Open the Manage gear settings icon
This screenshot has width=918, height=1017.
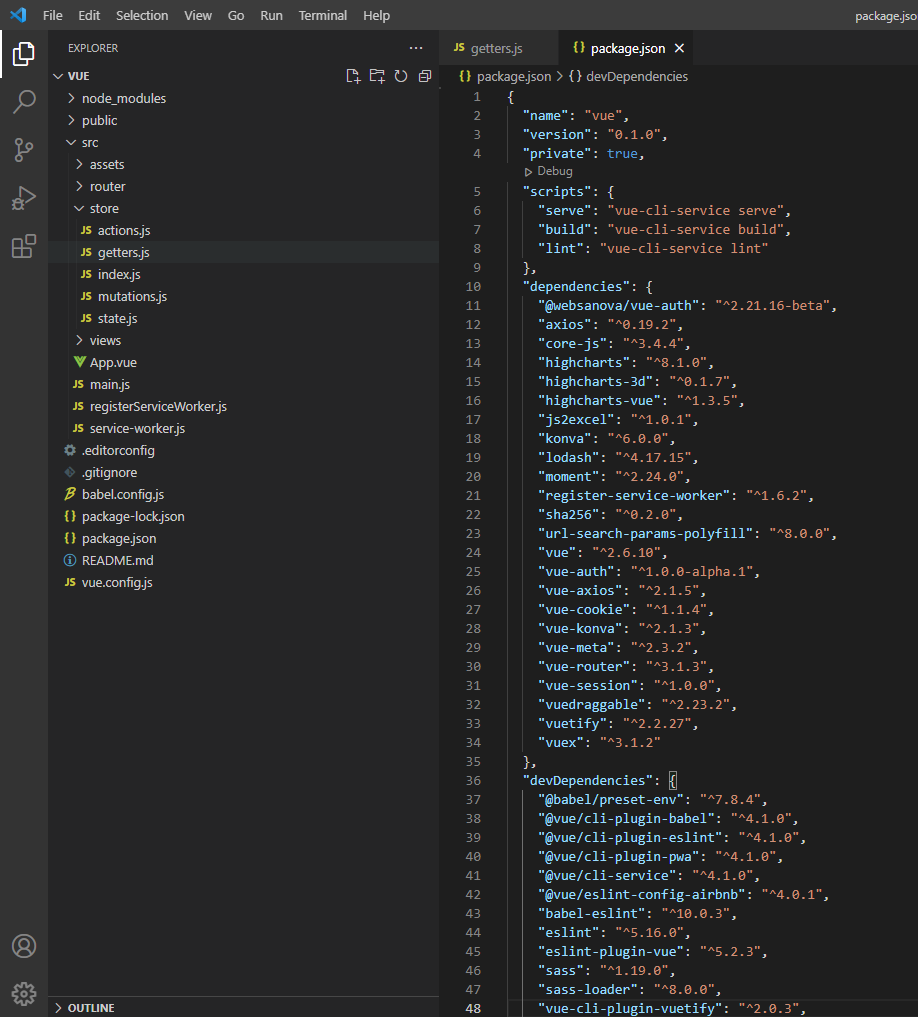(24, 993)
